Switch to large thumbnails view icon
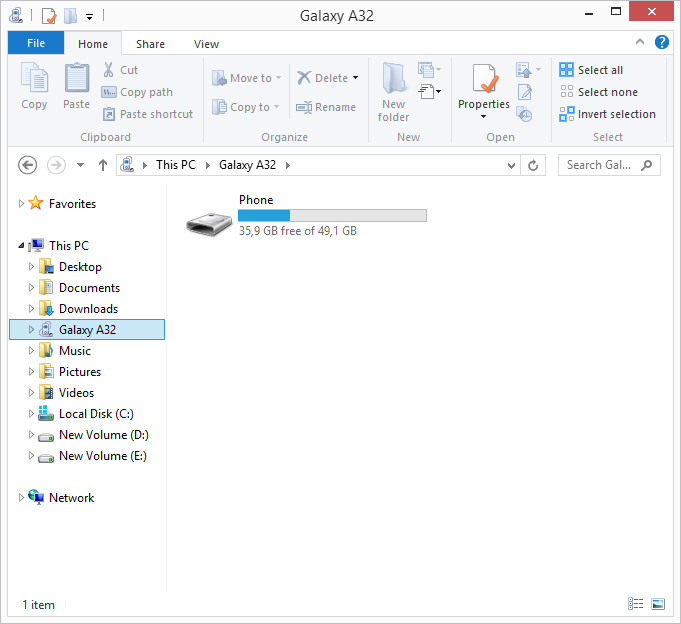 [x=658, y=604]
